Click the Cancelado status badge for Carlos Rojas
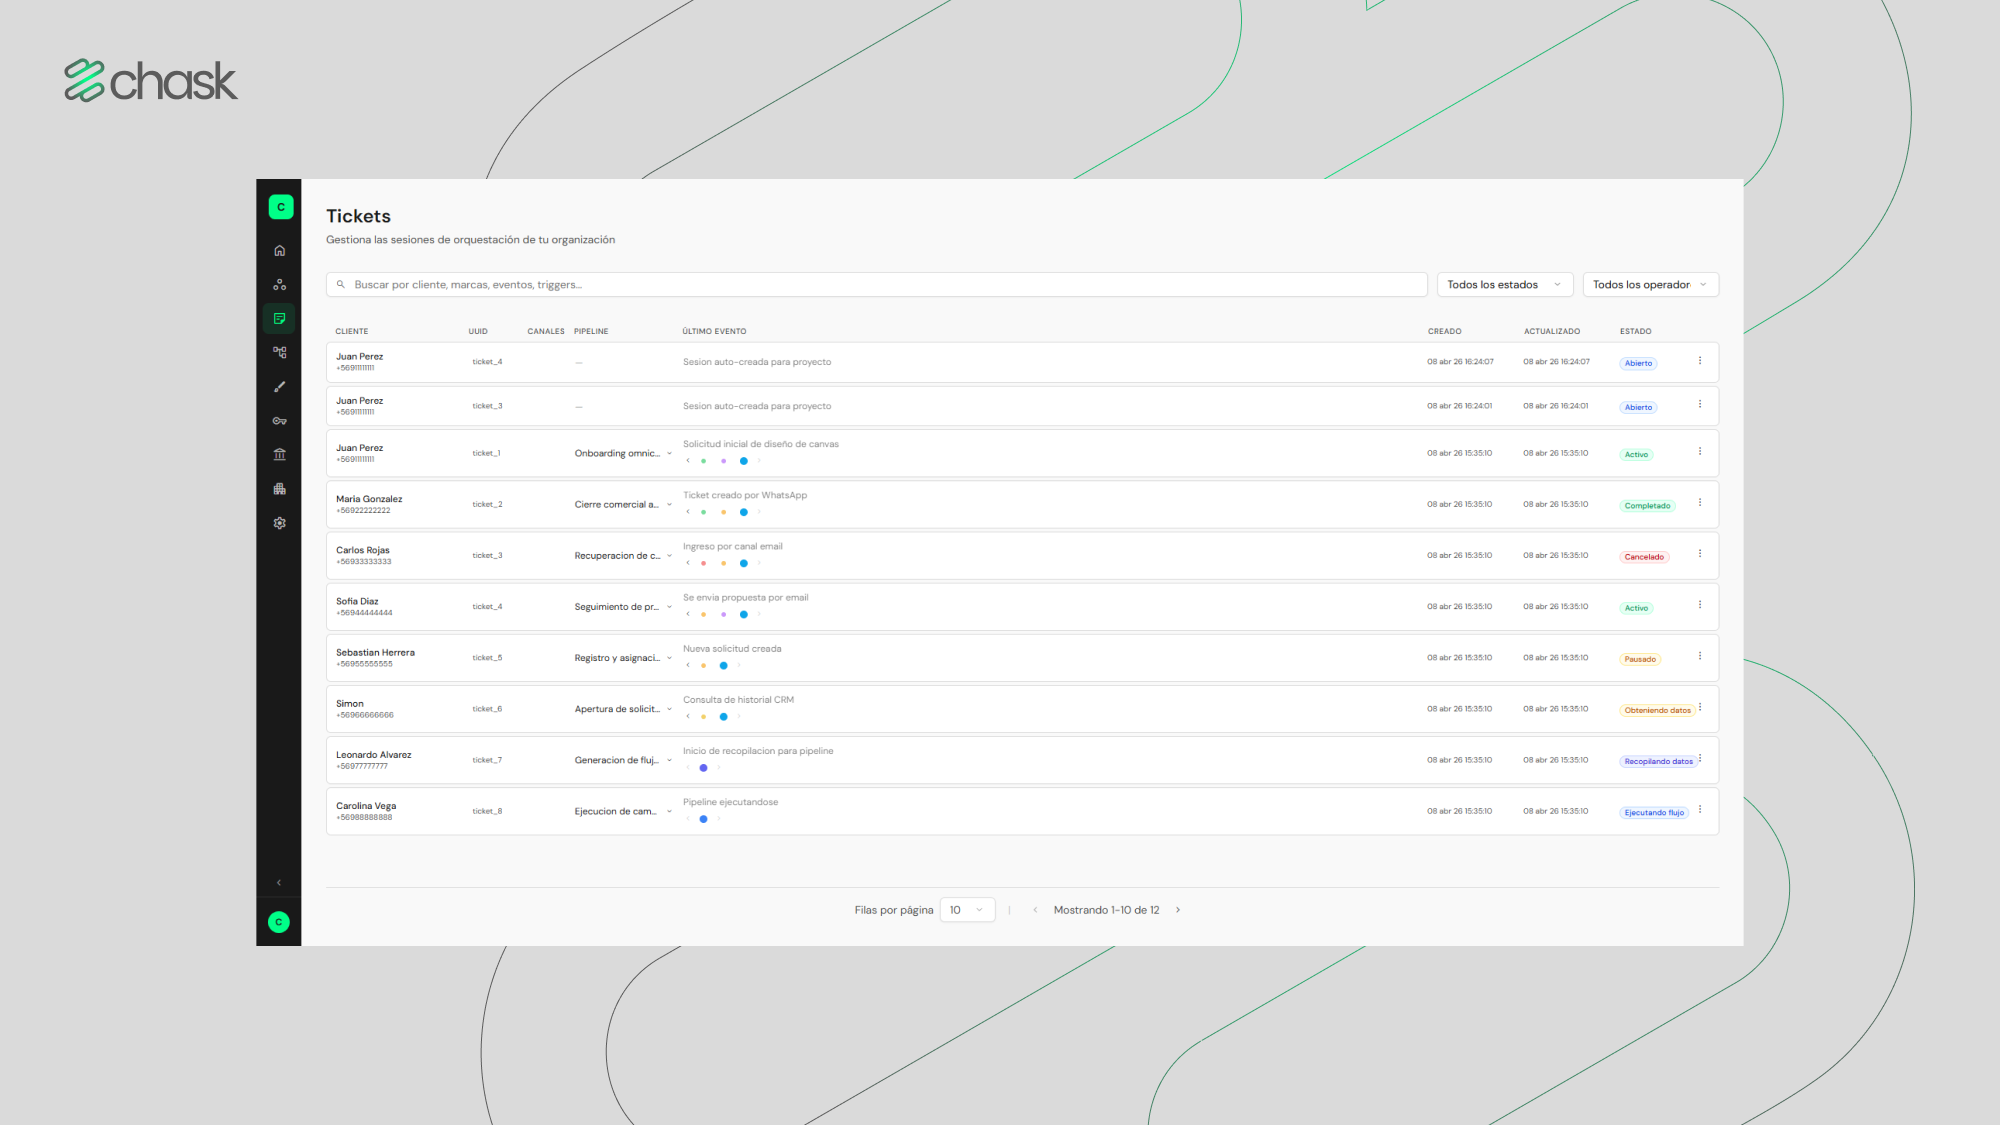 click(x=1644, y=557)
